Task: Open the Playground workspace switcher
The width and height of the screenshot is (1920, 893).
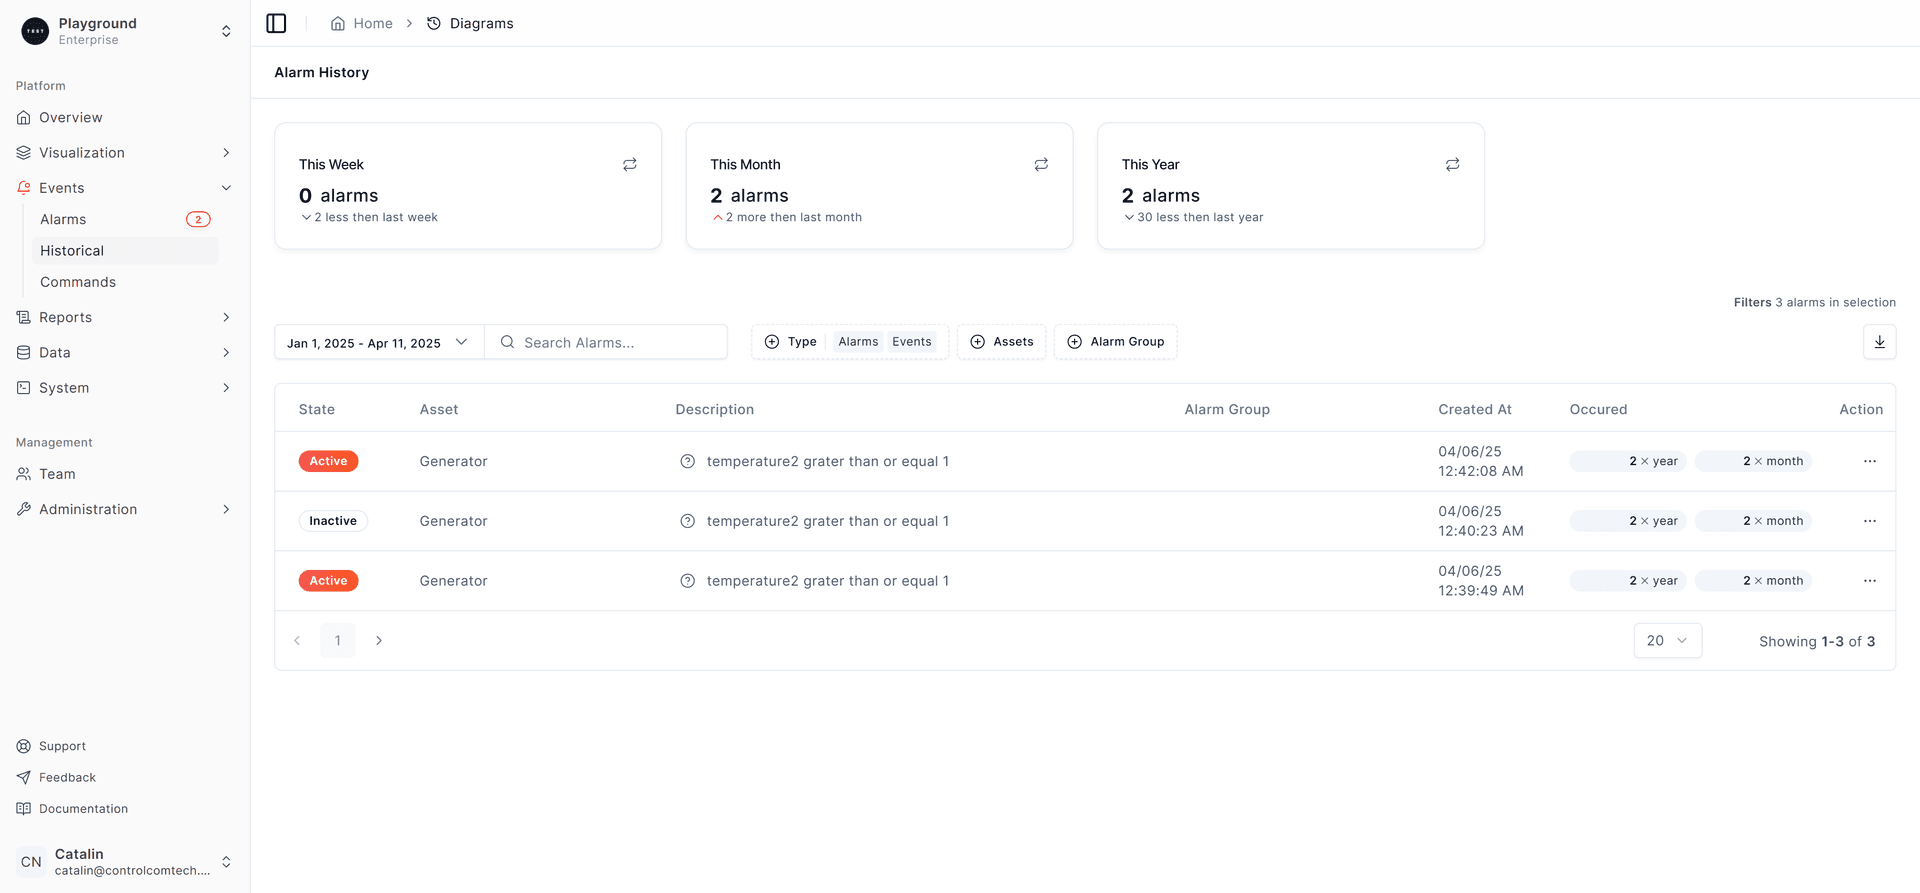Action: pyautogui.click(x=125, y=31)
